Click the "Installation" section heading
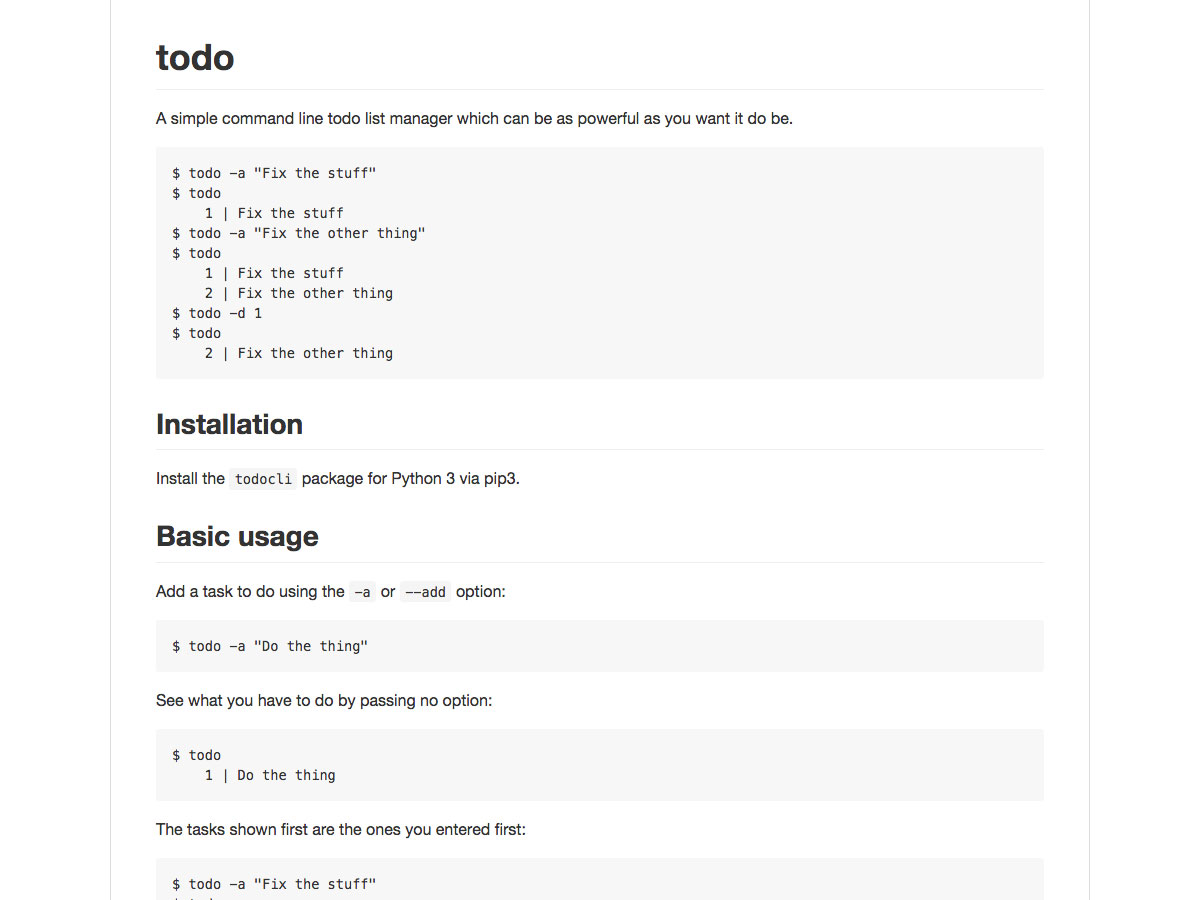 [229, 424]
